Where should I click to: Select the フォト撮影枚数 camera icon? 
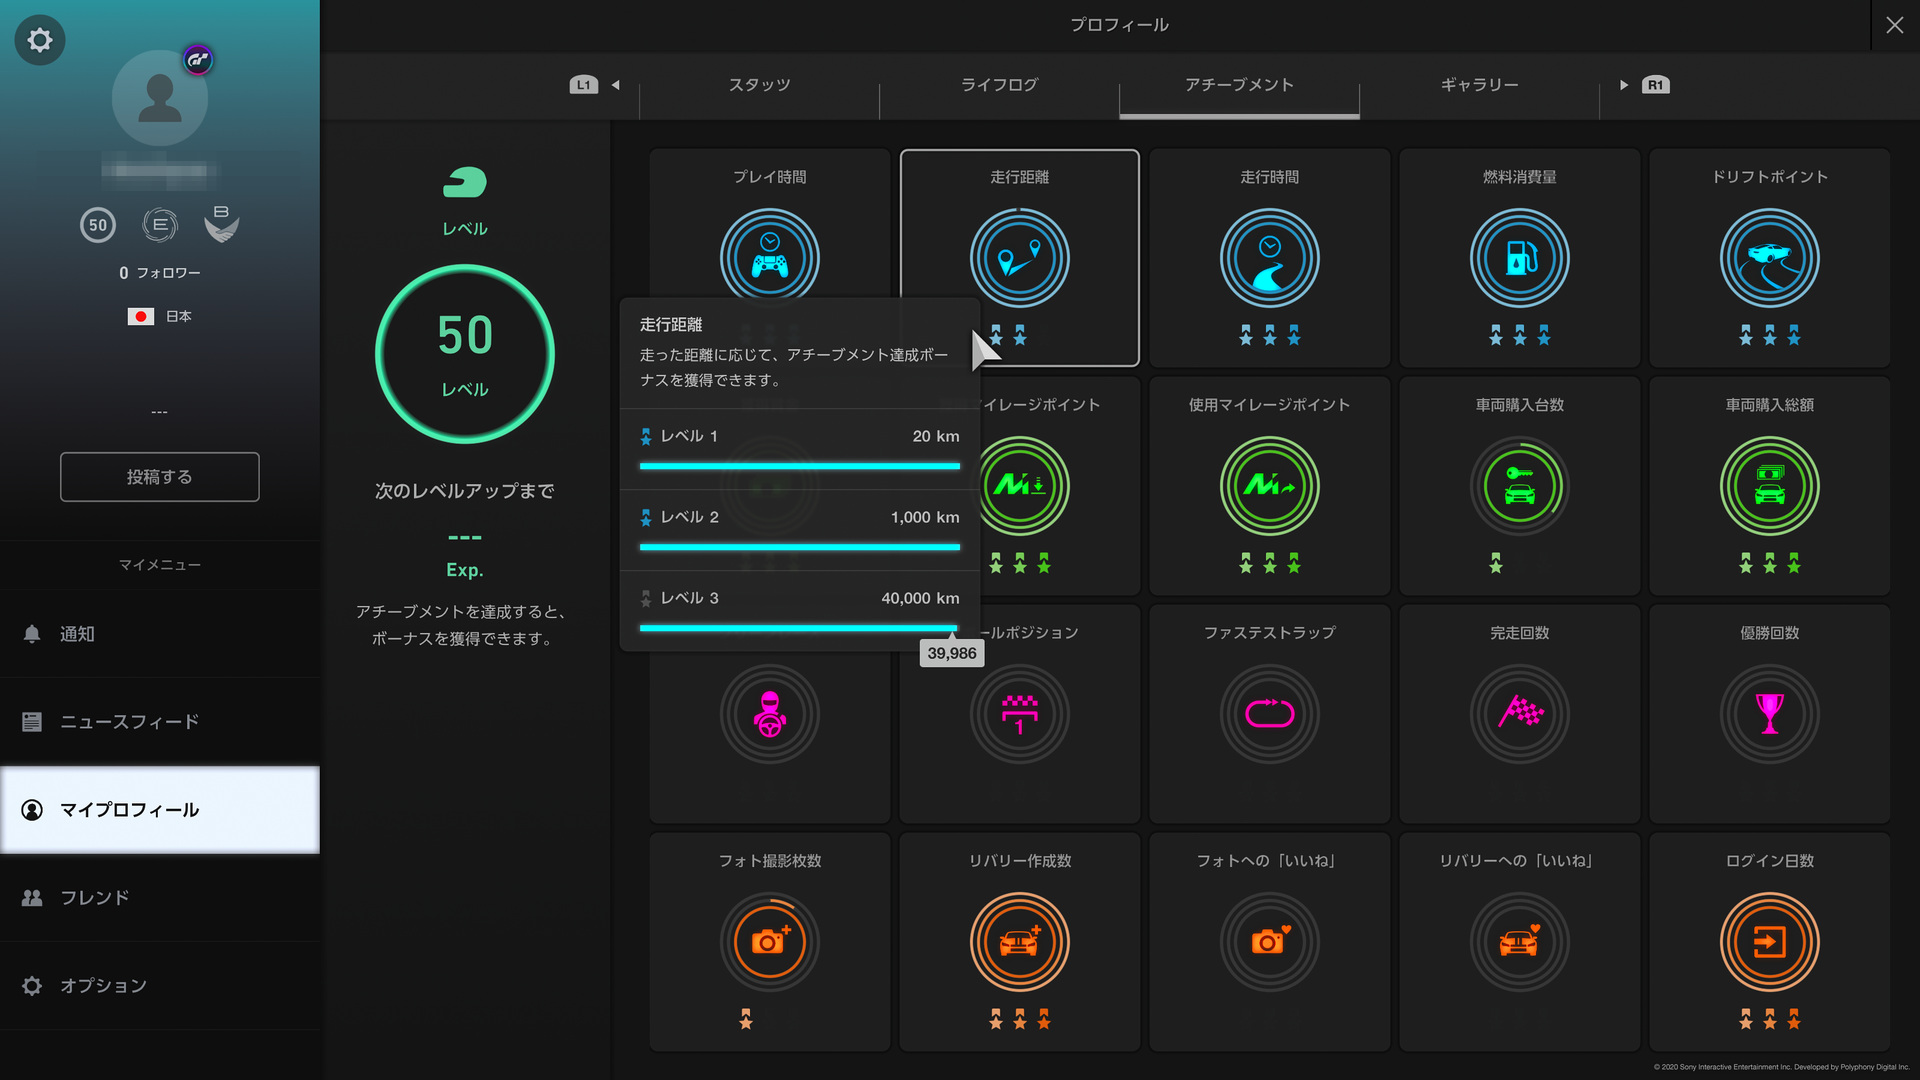tap(770, 942)
